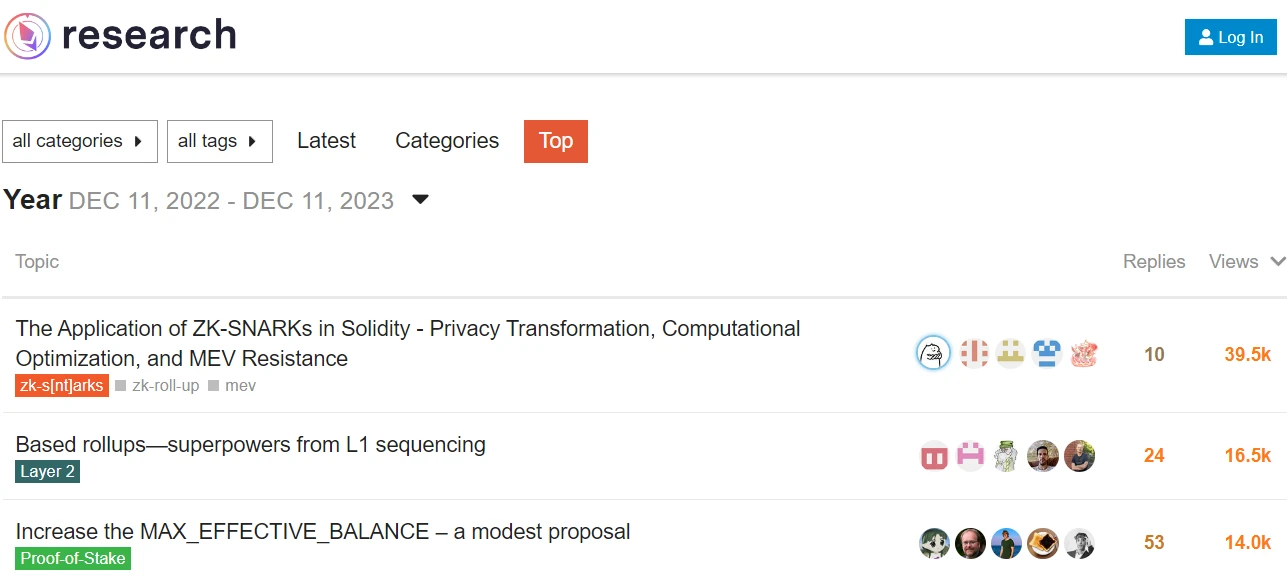Click middle avatar on Based rollups row
The image size is (1287, 577).
click(x=1006, y=456)
